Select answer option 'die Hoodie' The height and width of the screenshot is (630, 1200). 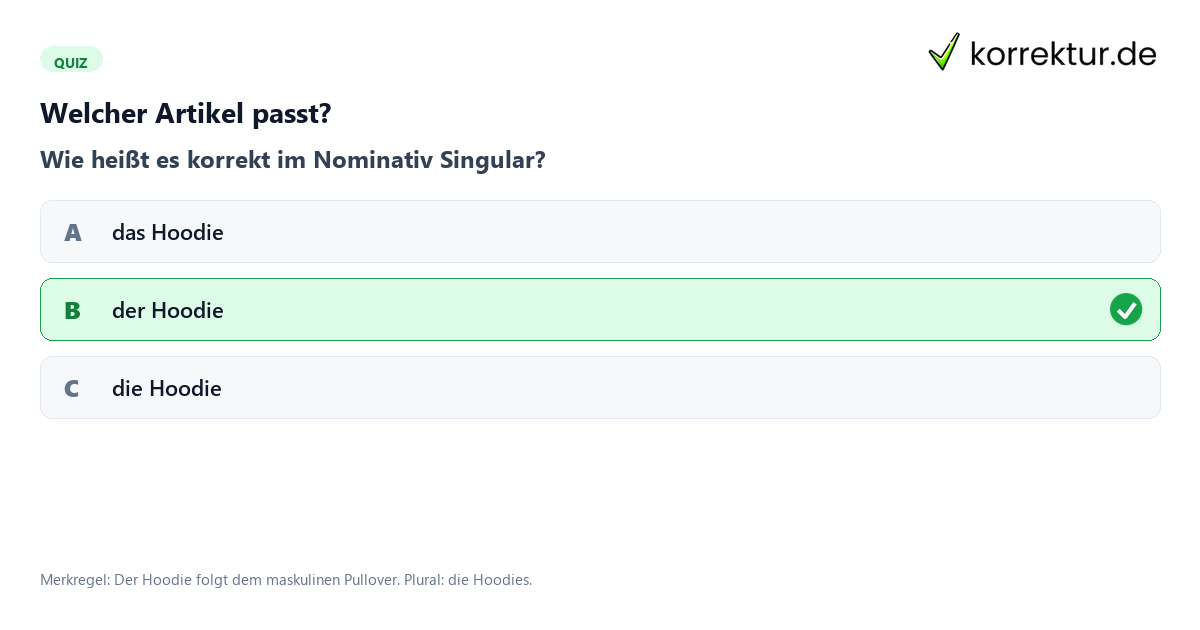[x=600, y=388]
